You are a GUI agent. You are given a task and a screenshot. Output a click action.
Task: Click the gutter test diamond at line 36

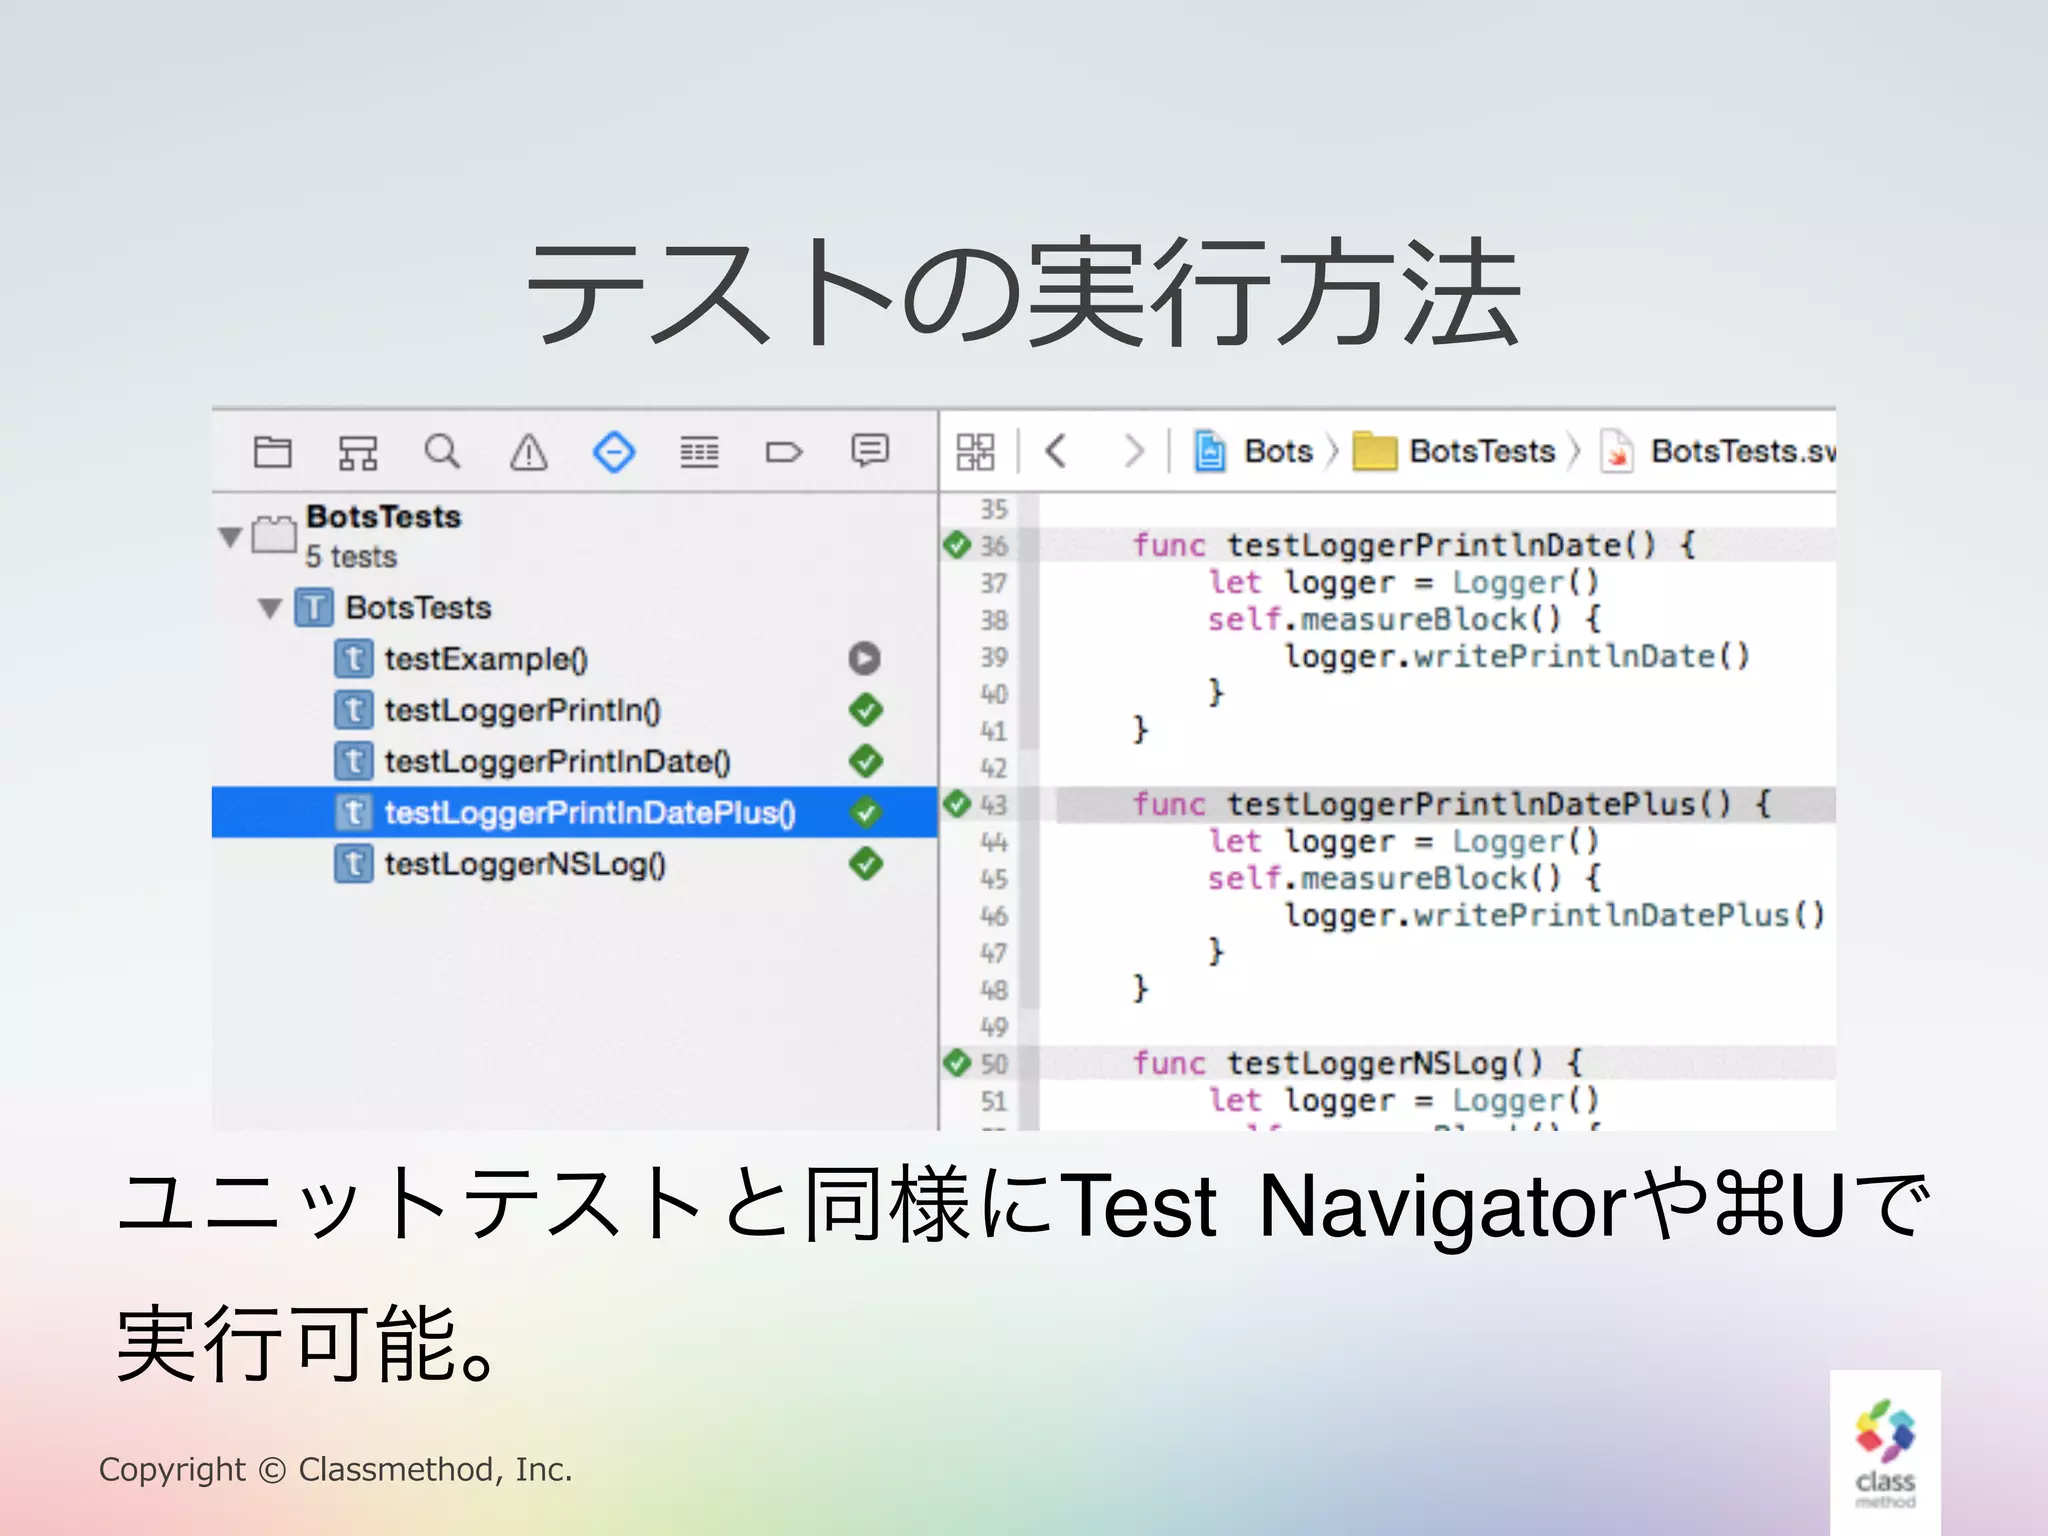point(957,545)
